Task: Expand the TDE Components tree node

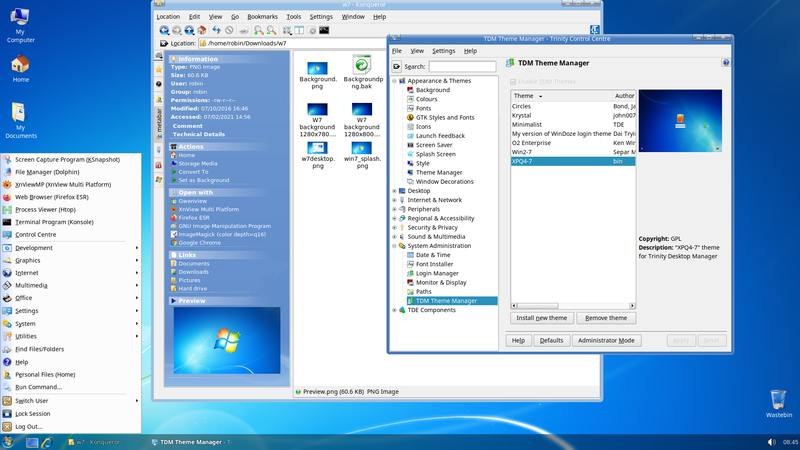Action: (394, 310)
